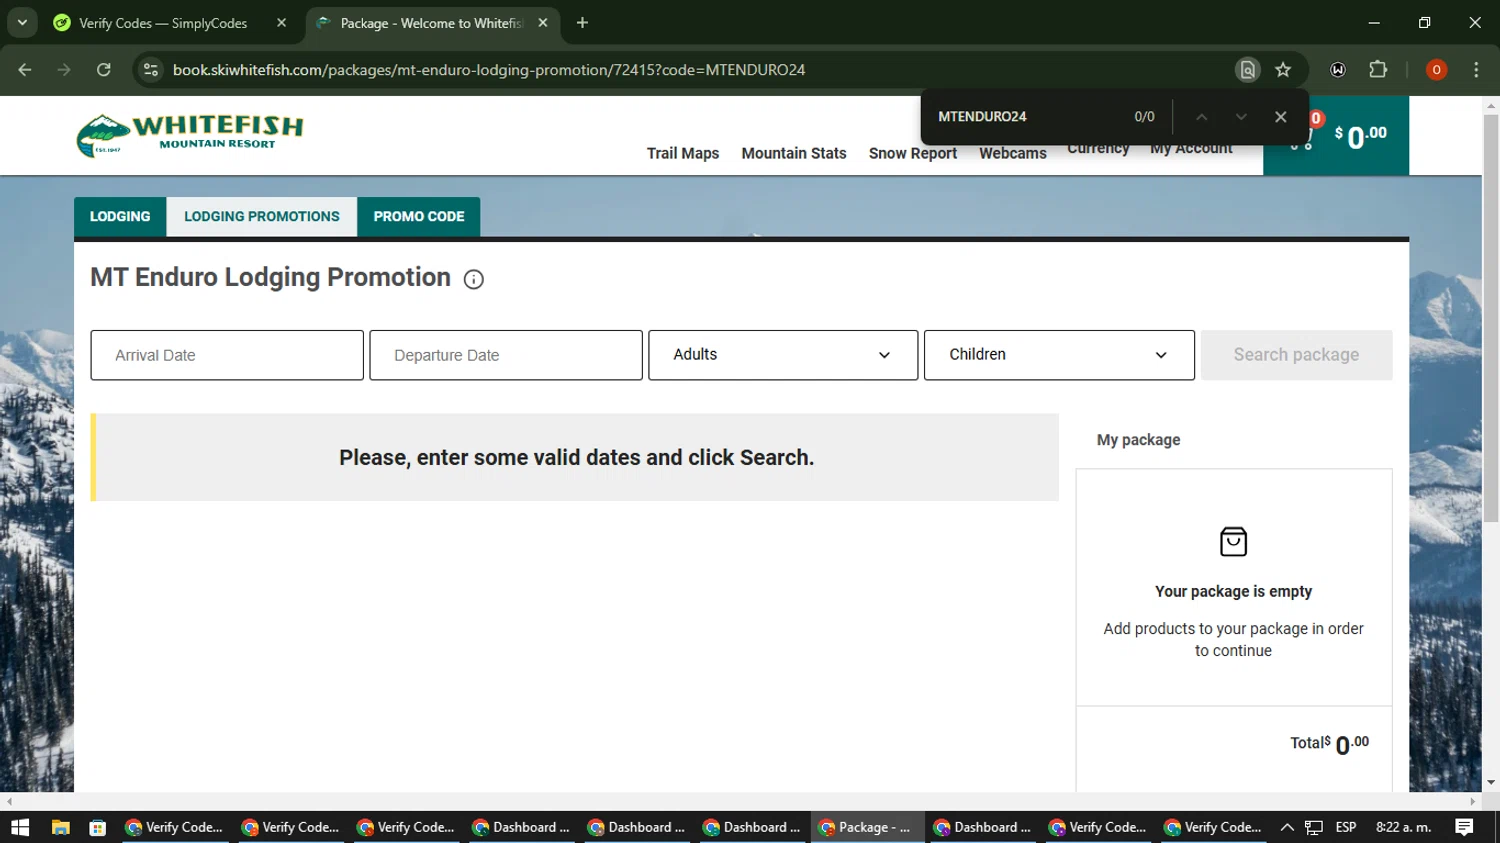This screenshot has height=843, width=1500.
Task: Close the Package - Welcome to Whitefish tab
Action: [543, 22]
